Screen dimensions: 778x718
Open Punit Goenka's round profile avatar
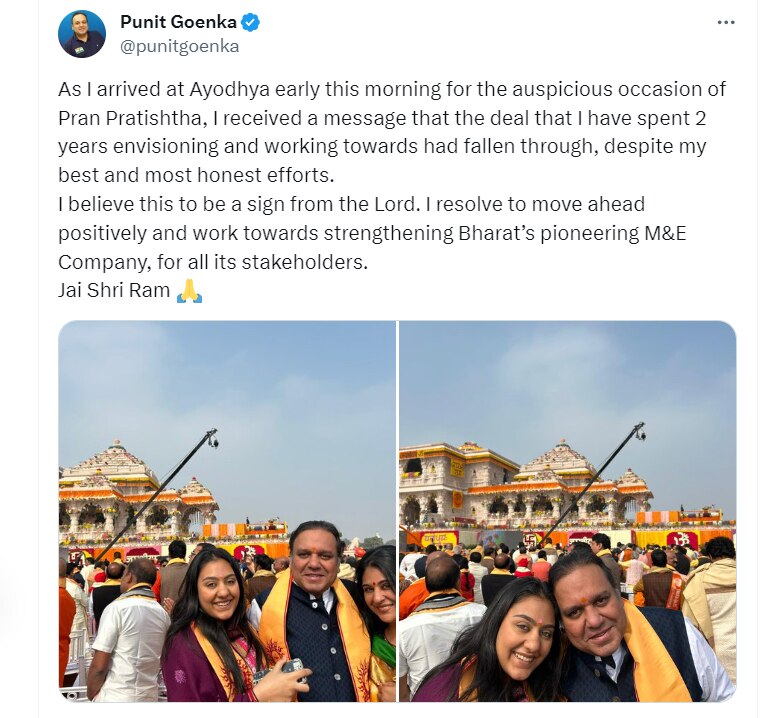point(82,34)
